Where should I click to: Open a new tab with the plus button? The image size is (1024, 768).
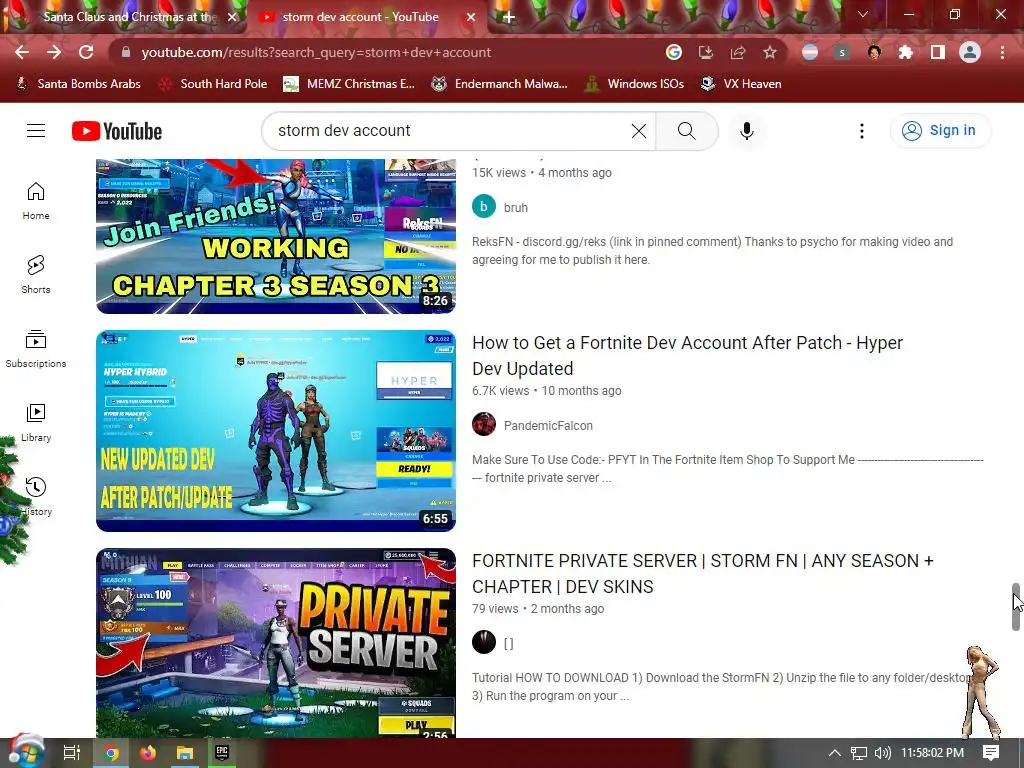click(508, 18)
